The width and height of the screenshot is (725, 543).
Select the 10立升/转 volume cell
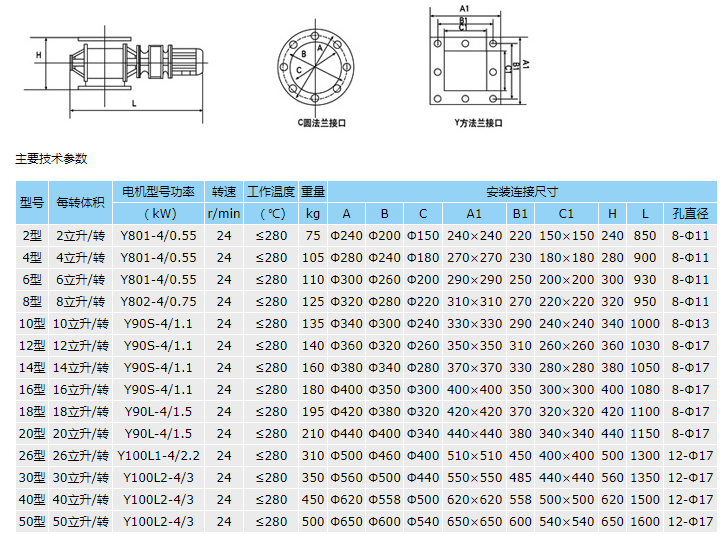80,324
